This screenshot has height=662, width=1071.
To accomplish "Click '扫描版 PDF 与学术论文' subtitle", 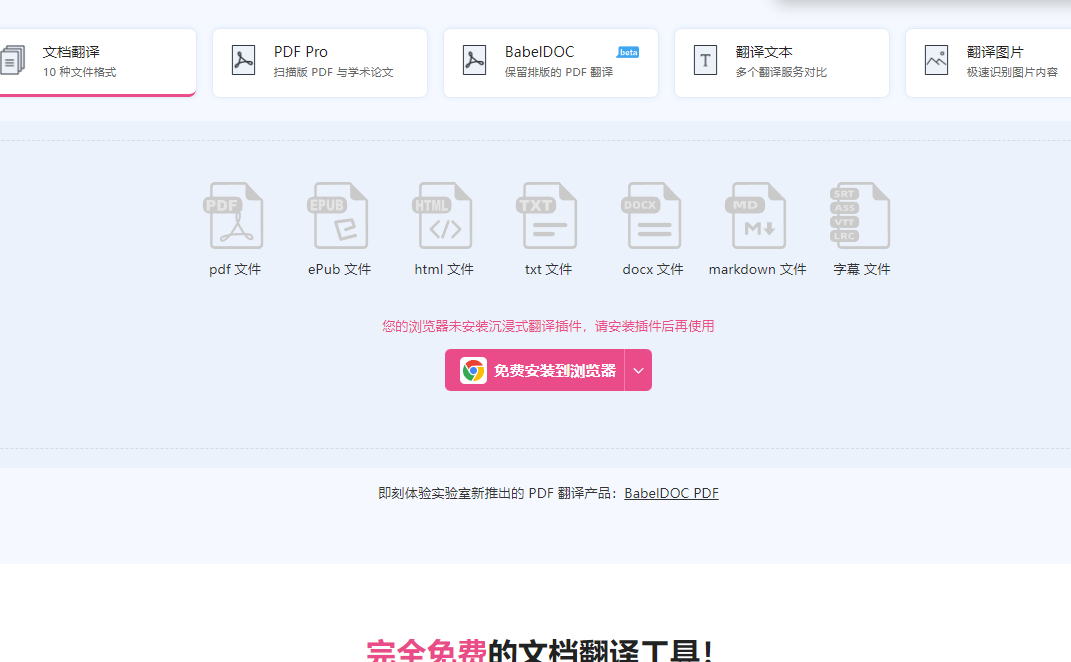I will tap(333, 72).
